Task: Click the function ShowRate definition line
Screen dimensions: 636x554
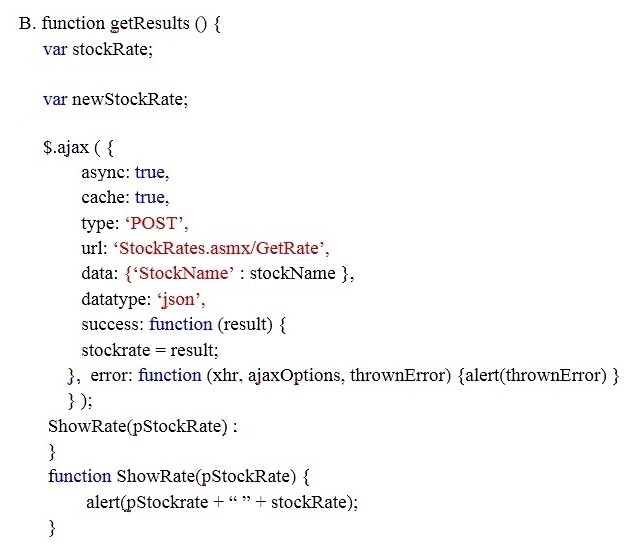Action: (x=179, y=477)
